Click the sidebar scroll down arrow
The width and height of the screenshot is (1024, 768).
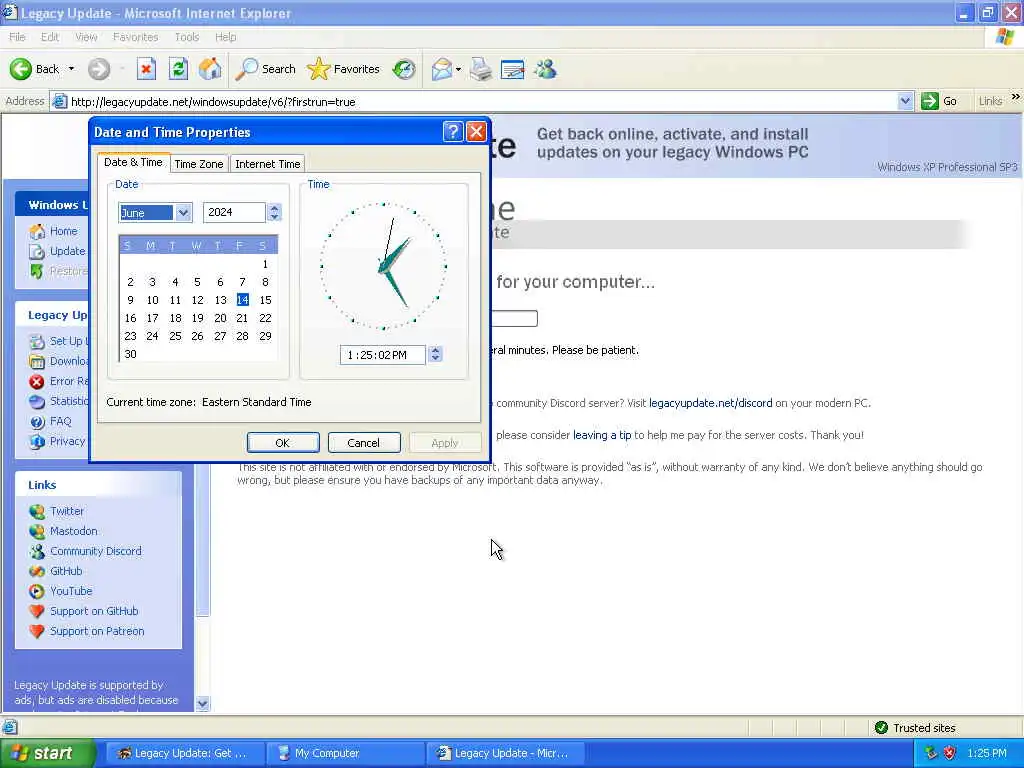click(x=202, y=703)
